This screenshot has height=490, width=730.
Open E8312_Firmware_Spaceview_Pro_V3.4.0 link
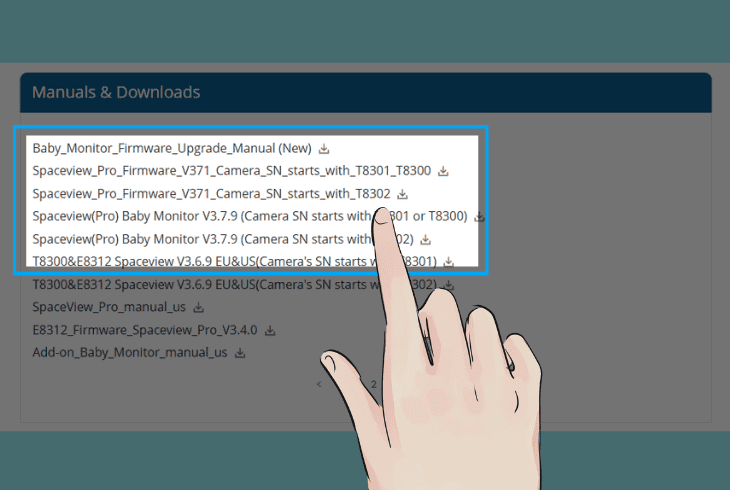145,330
